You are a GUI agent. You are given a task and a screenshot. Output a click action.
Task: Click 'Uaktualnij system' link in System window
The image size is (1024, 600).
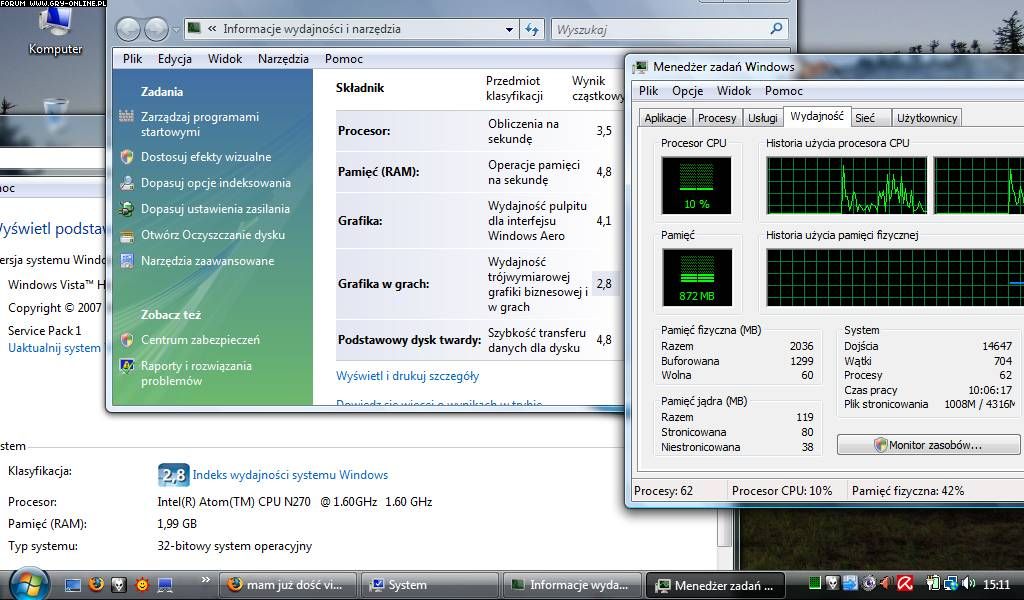point(54,348)
